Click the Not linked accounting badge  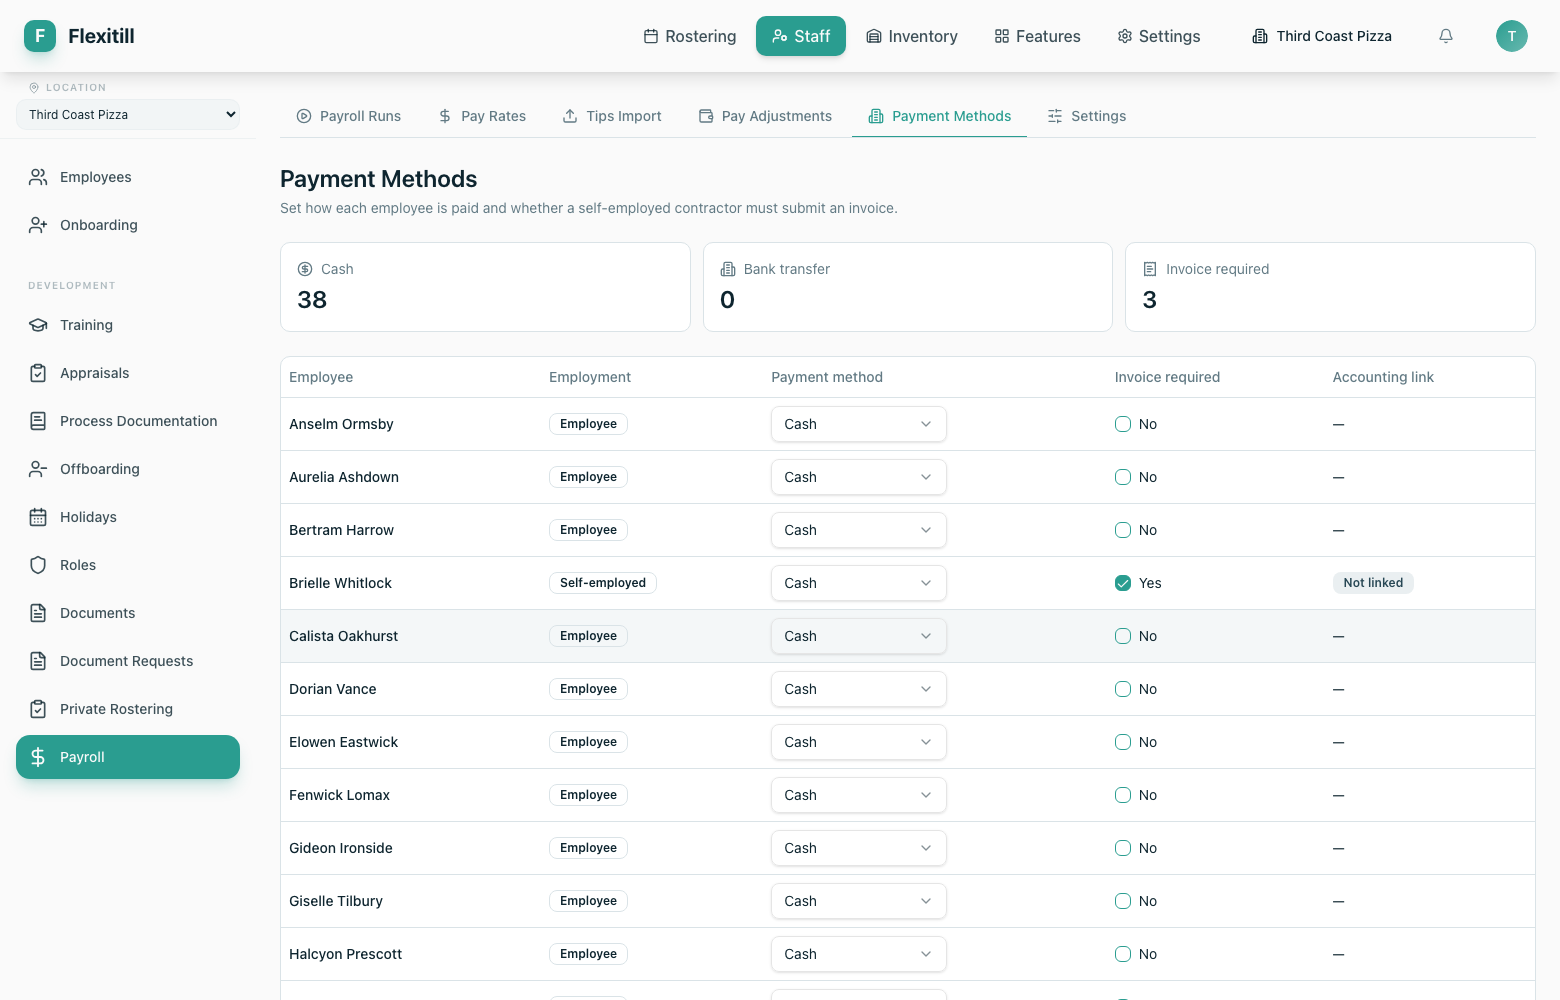point(1373,583)
